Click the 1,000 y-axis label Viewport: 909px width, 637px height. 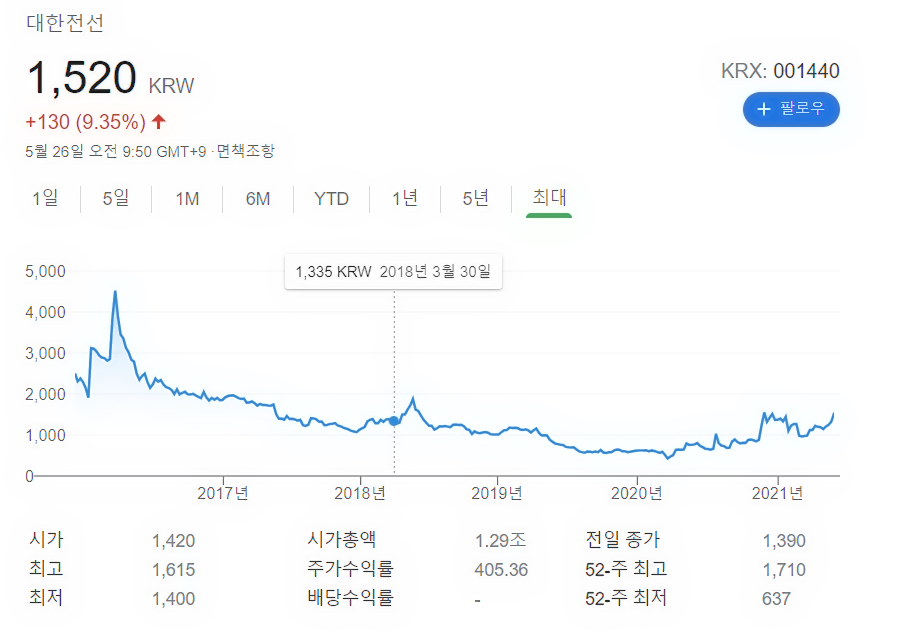(x=45, y=435)
